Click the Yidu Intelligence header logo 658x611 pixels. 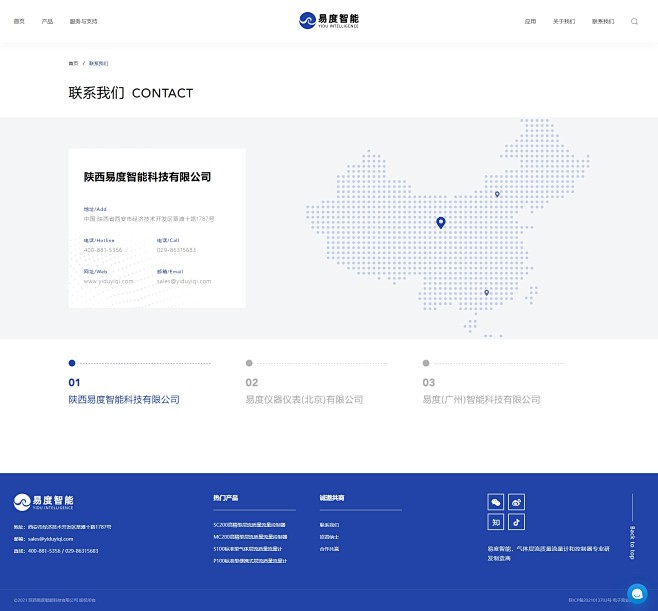click(x=329, y=21)
